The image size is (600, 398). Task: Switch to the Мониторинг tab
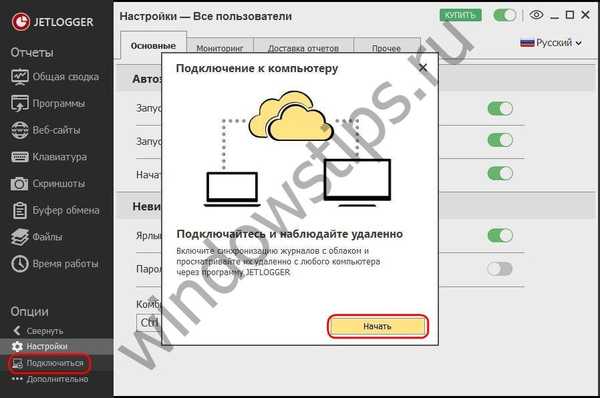[220, 48]
